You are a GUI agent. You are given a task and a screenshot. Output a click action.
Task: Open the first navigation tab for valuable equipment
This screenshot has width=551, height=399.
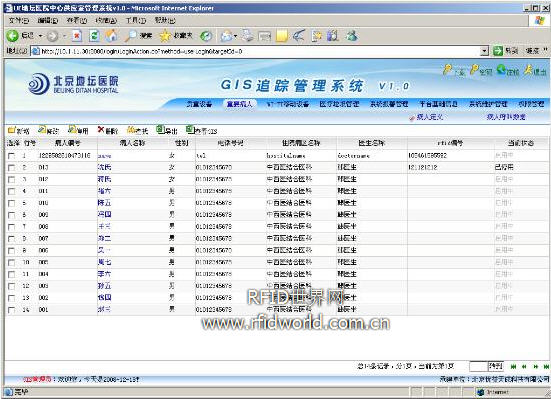tap(199, 104)
